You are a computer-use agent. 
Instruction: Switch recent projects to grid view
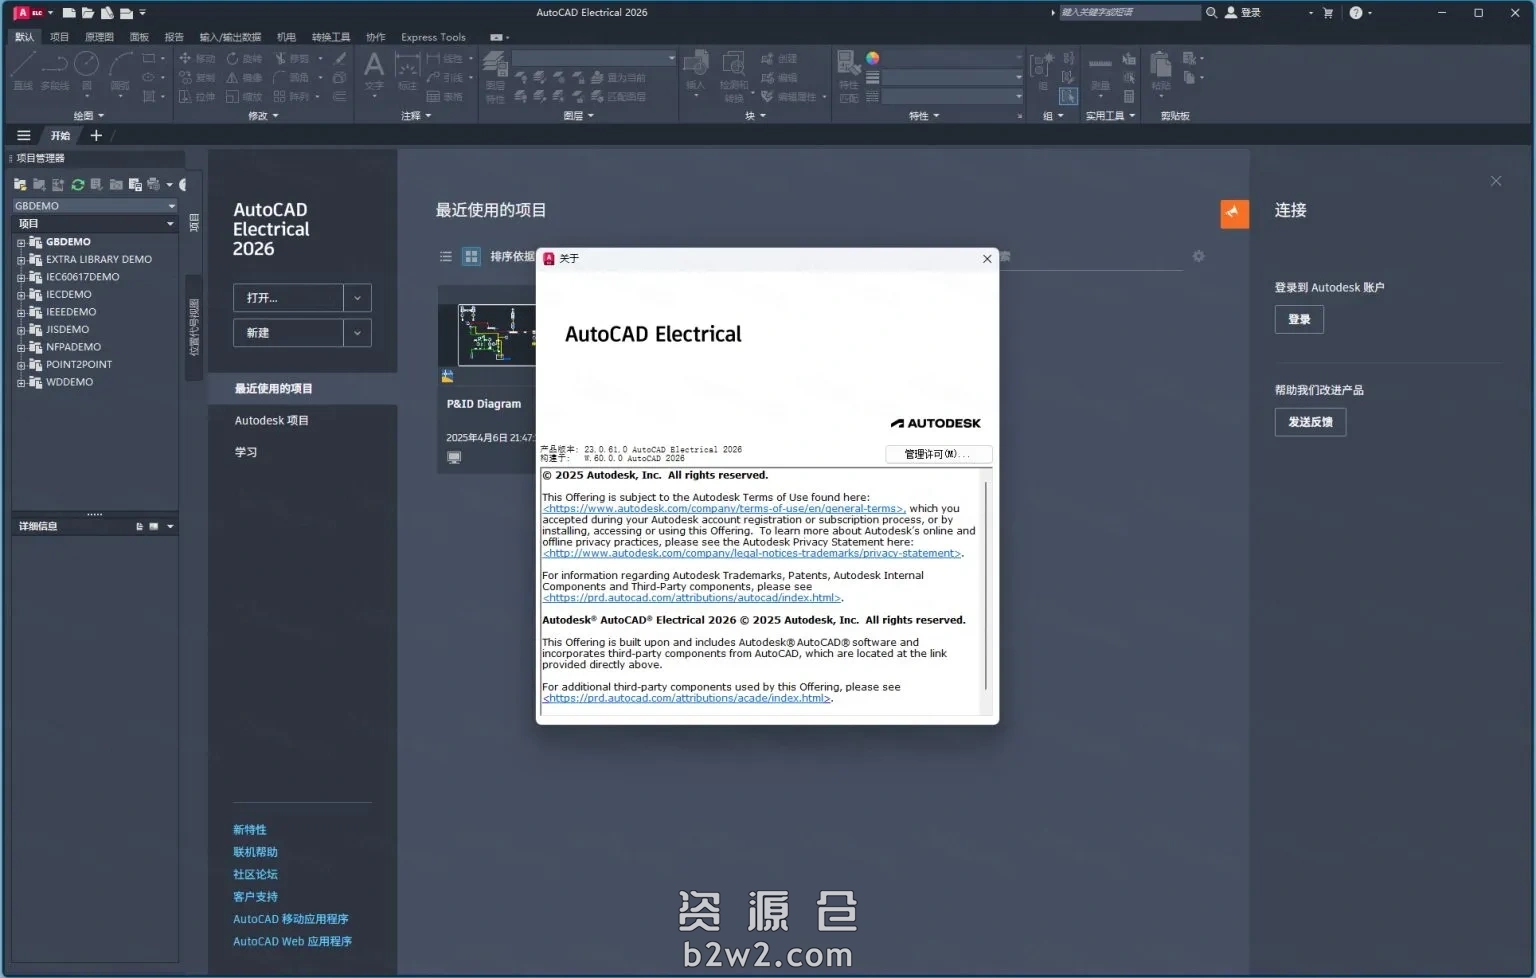(471, 257)
